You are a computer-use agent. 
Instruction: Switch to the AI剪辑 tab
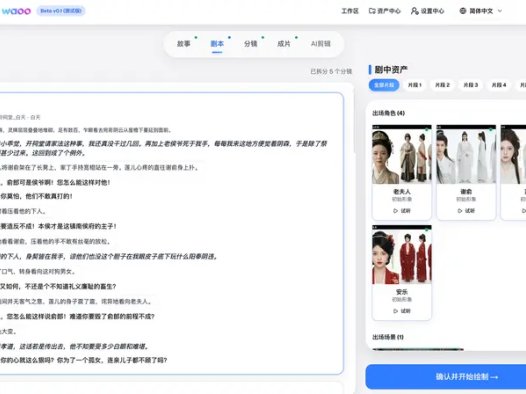click(x=321, y=44)
